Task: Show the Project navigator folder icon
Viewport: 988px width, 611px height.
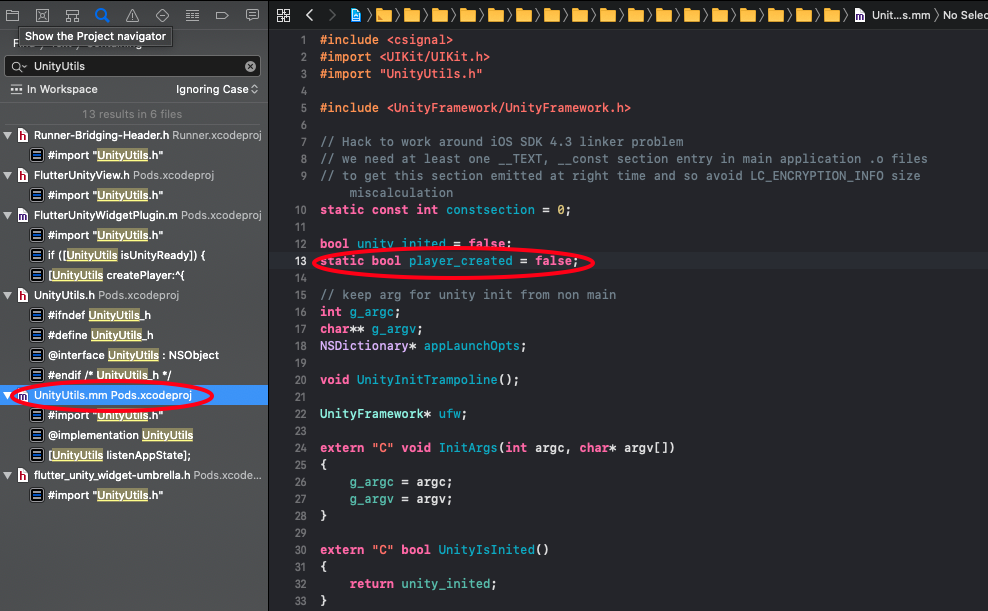Action: pos(13,14)
